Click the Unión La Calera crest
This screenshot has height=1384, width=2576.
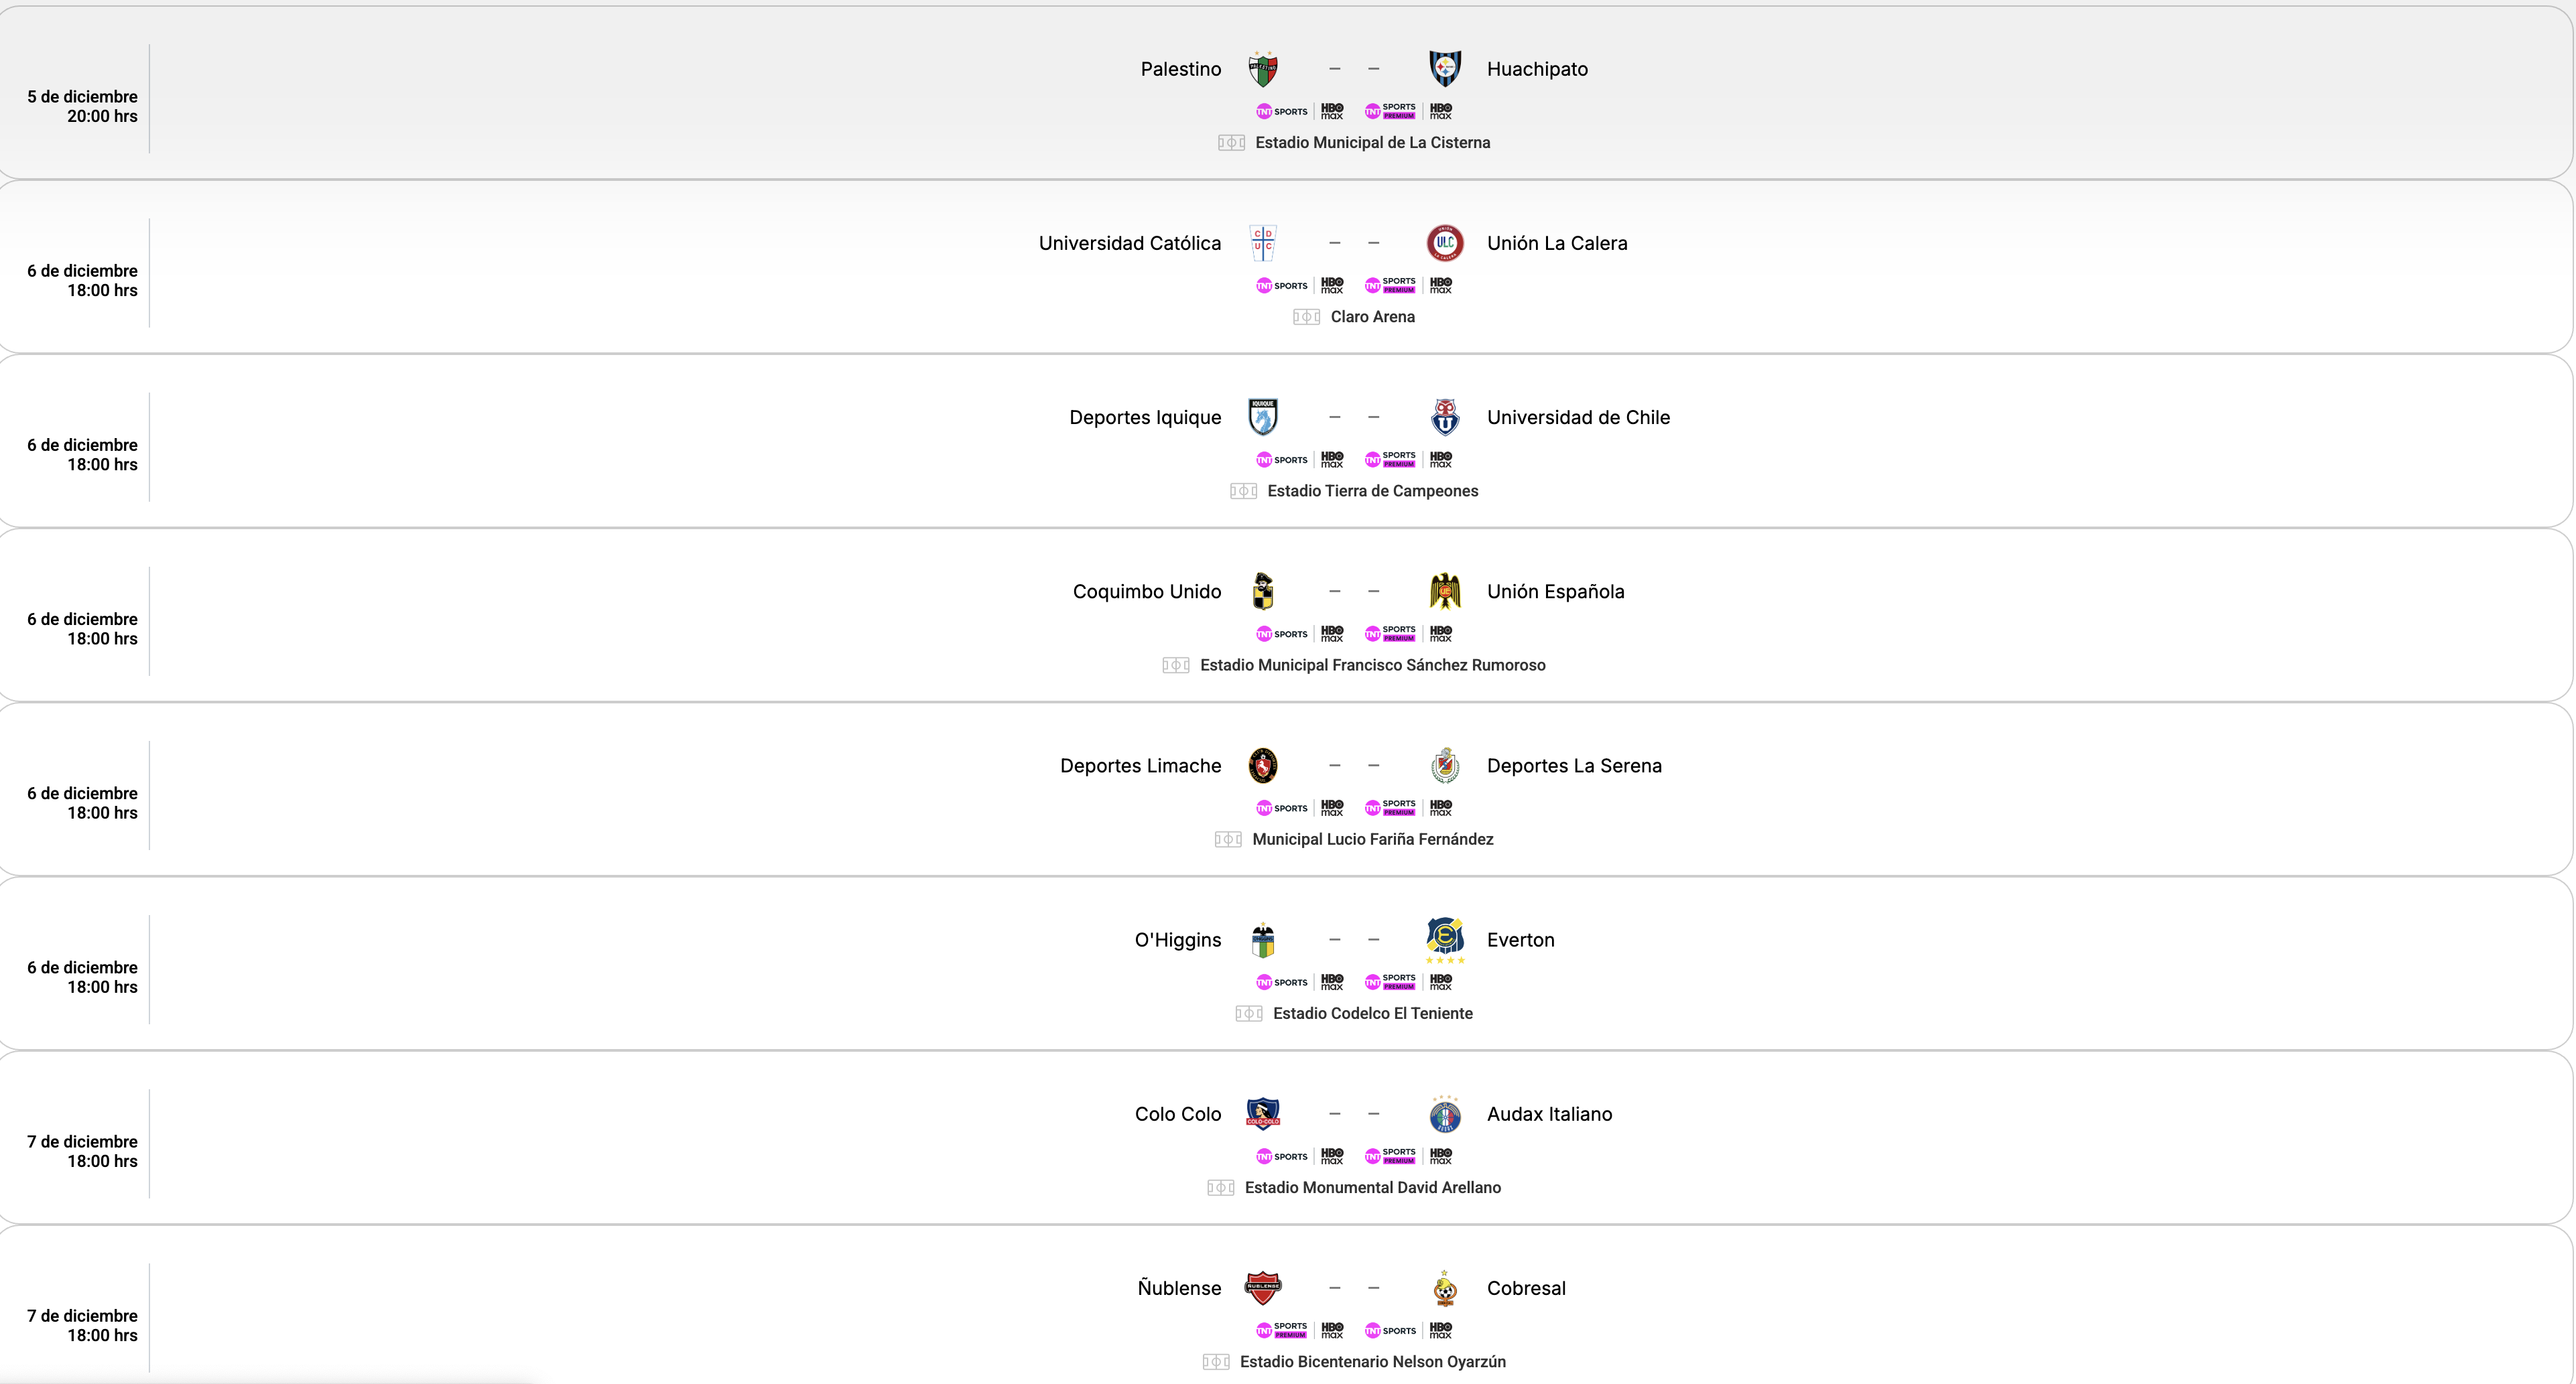pyautogui.click(x=1445, y=243)
